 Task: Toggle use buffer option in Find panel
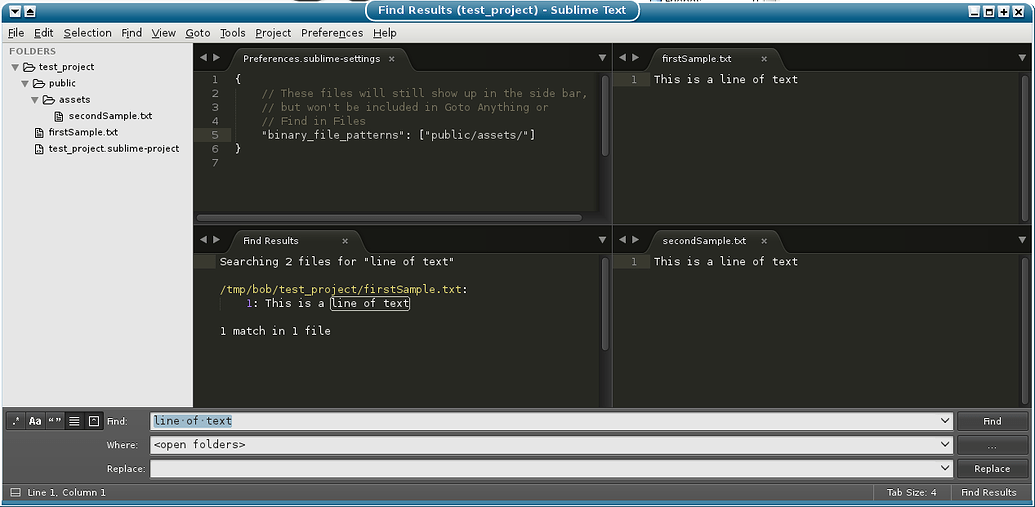94,421
